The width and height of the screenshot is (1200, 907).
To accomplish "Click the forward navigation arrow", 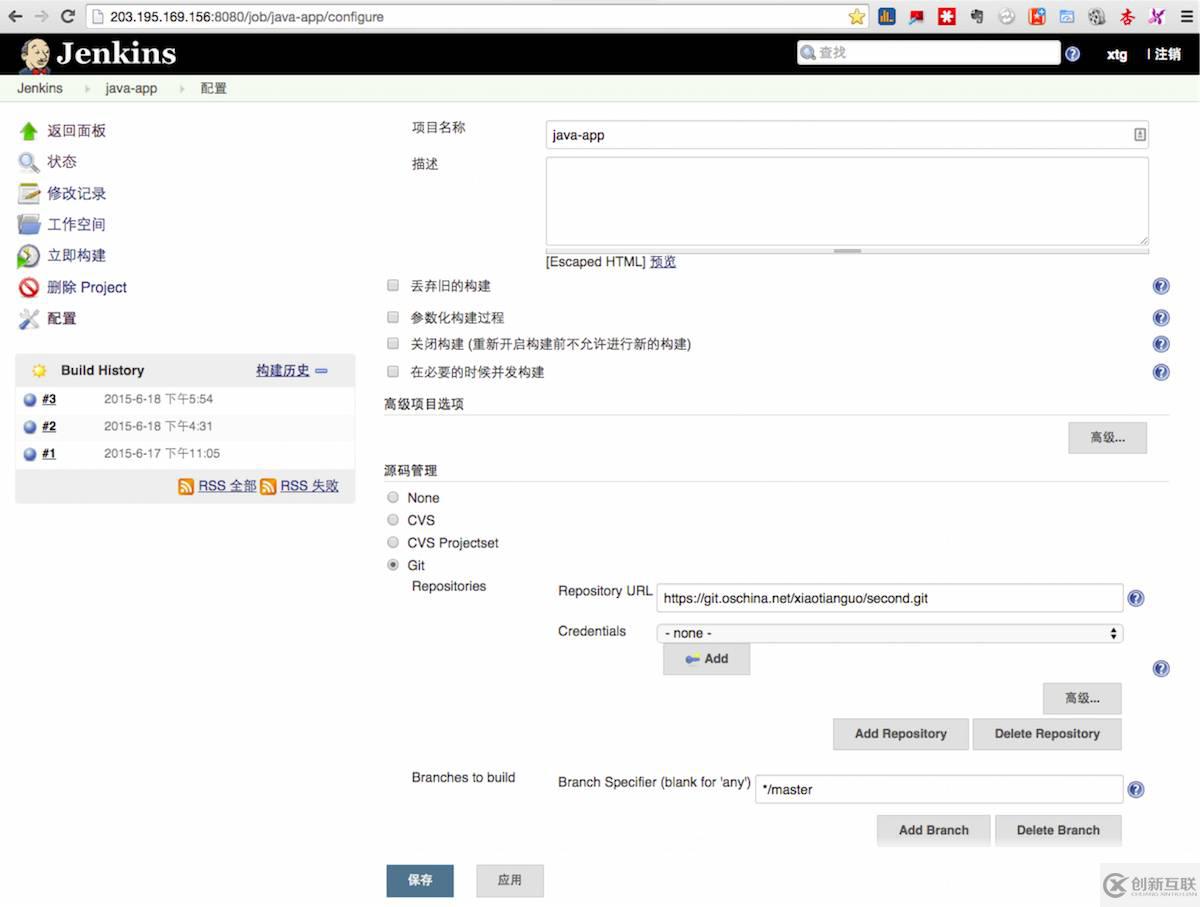I will click(41, 16).
